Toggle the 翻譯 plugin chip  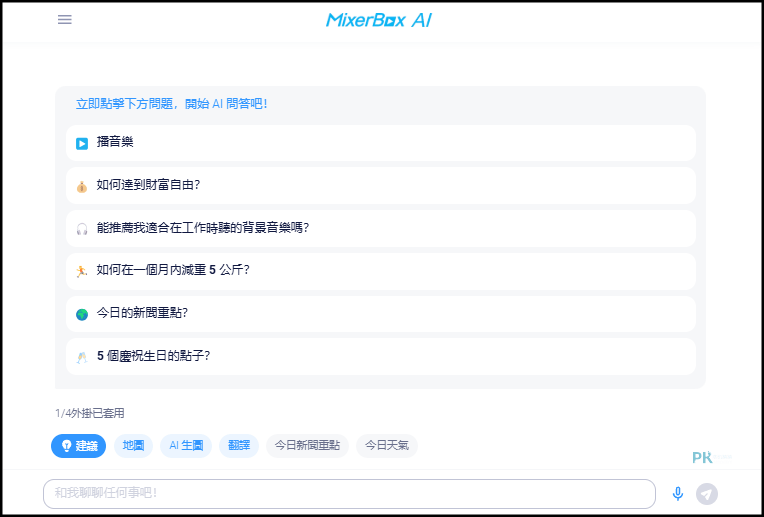(x=239, y=446)
